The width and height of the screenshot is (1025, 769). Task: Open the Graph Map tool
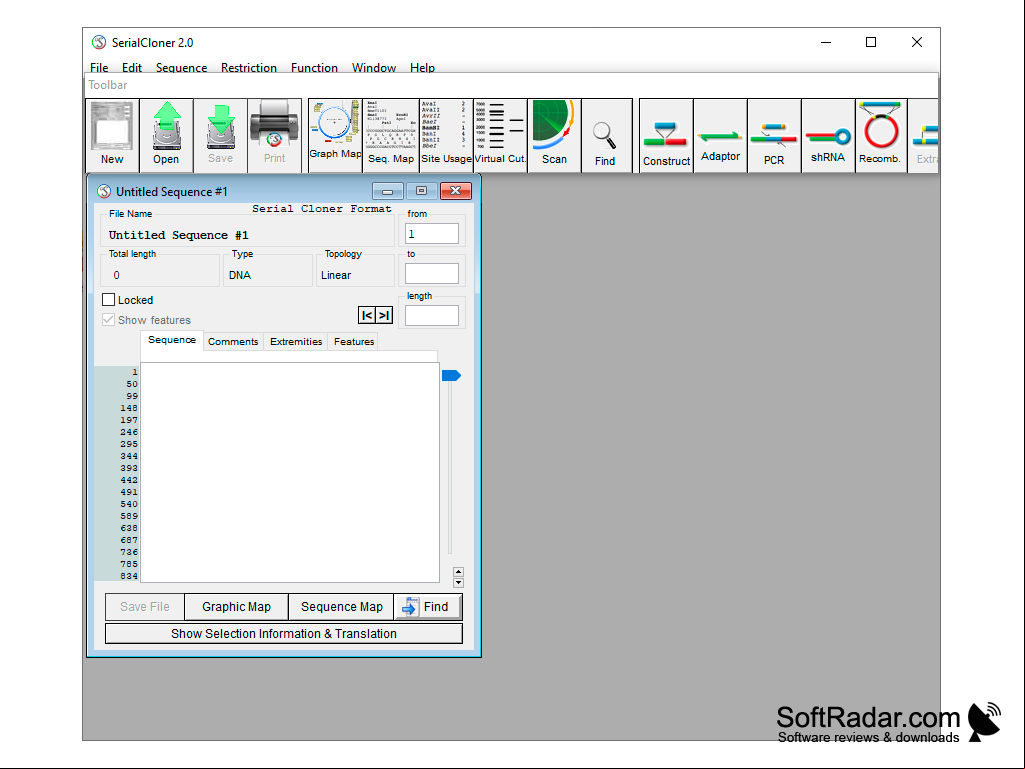coord(335,135)
